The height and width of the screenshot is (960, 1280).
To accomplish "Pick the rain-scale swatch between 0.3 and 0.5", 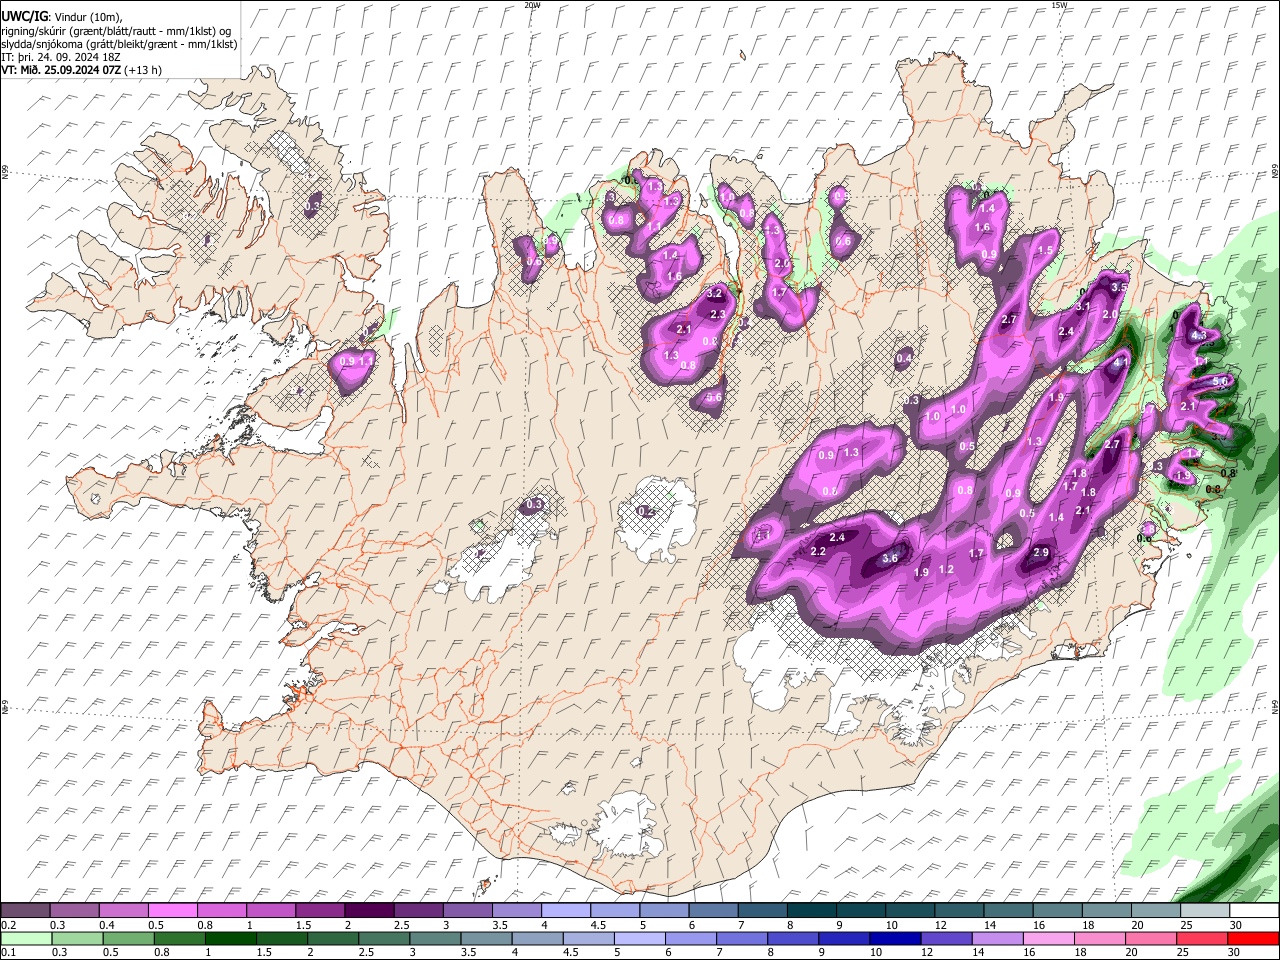I will pyautogui.click(x=76, y=938).
